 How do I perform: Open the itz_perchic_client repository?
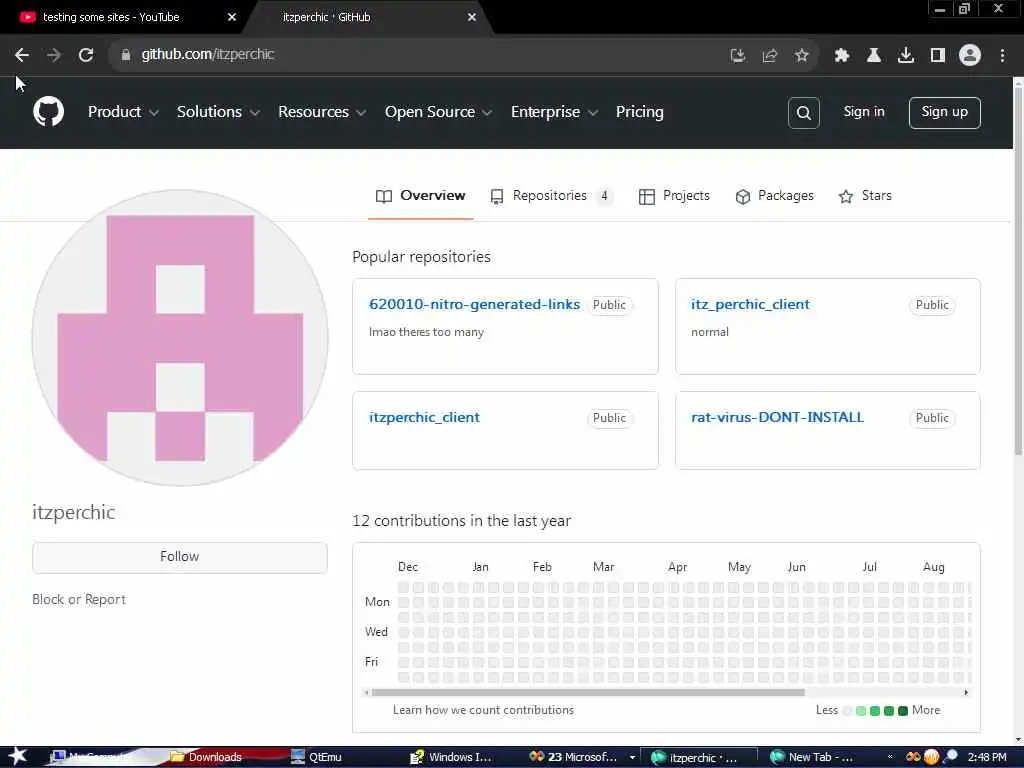[x=750, y=304]
